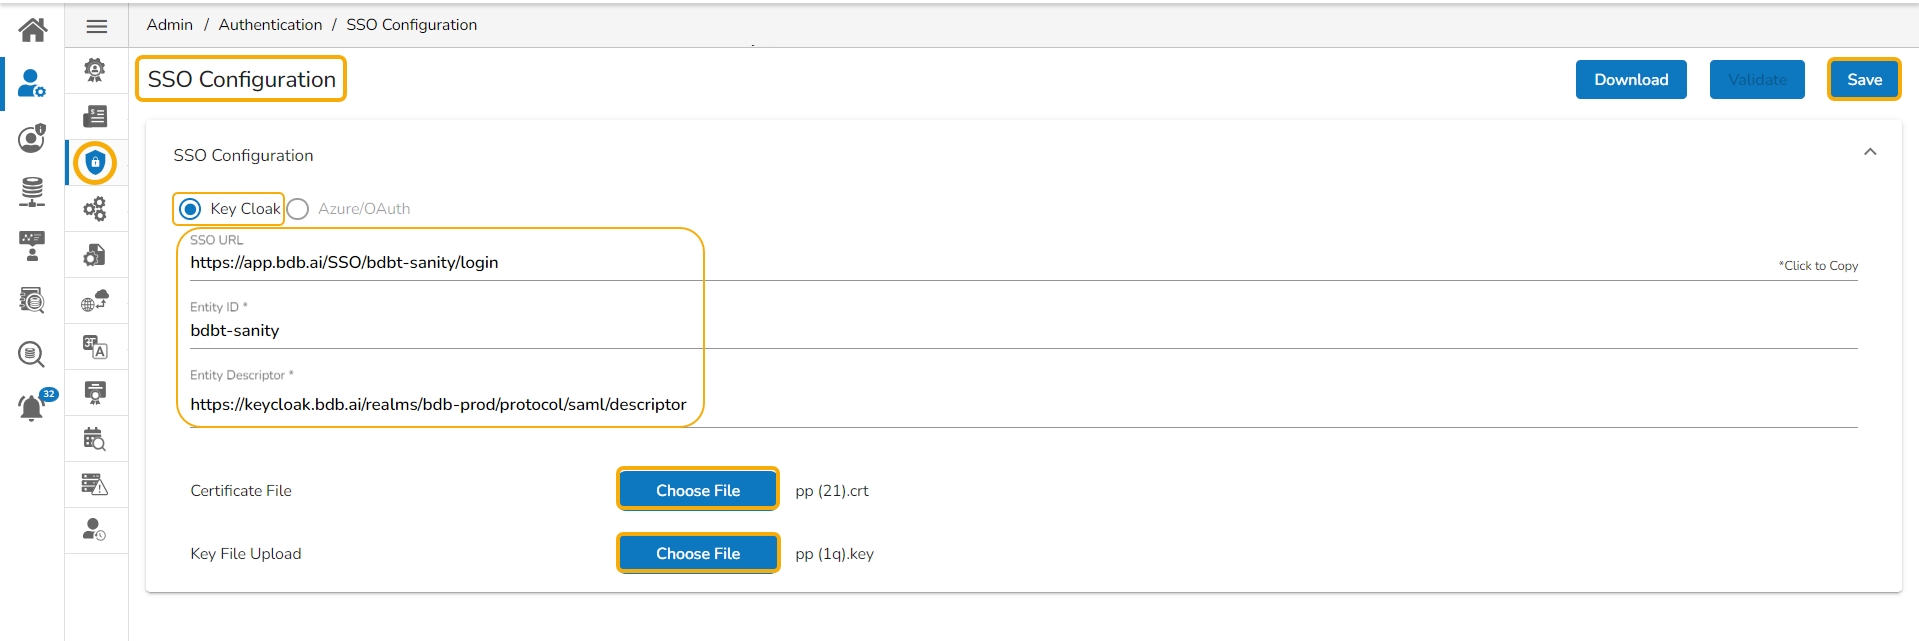Click the server warning icon
Viewport: 1919px width, 641px height.
95,485
